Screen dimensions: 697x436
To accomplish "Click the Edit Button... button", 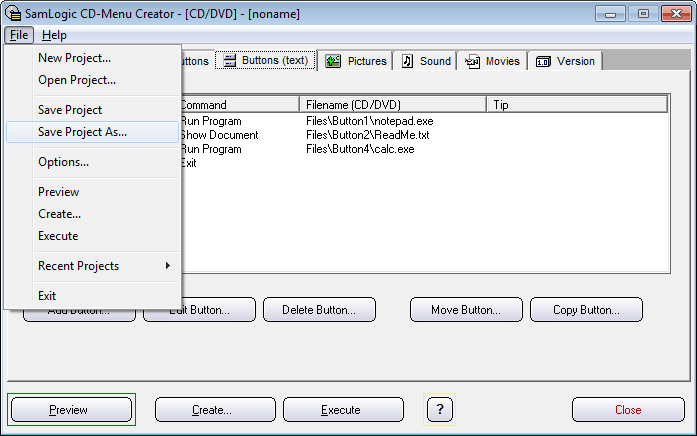I will [199, 310].
